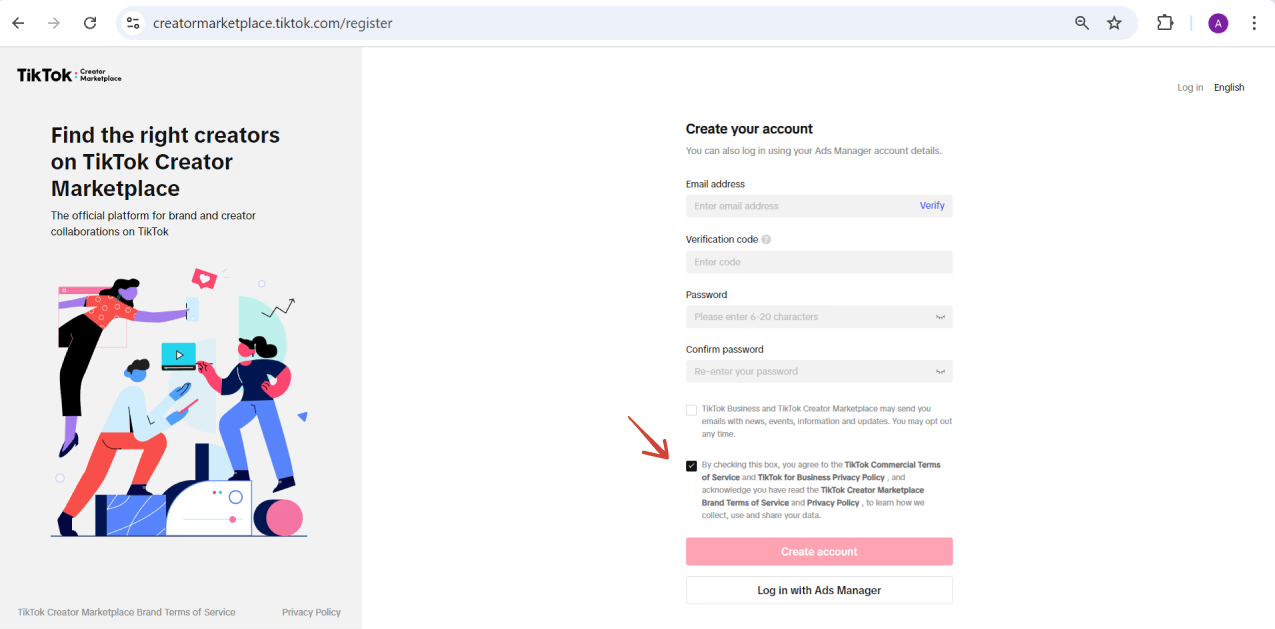Enable the marketing emails checkbox
The height and width of the screenshot is (629, 1275).
coord(691,409)
